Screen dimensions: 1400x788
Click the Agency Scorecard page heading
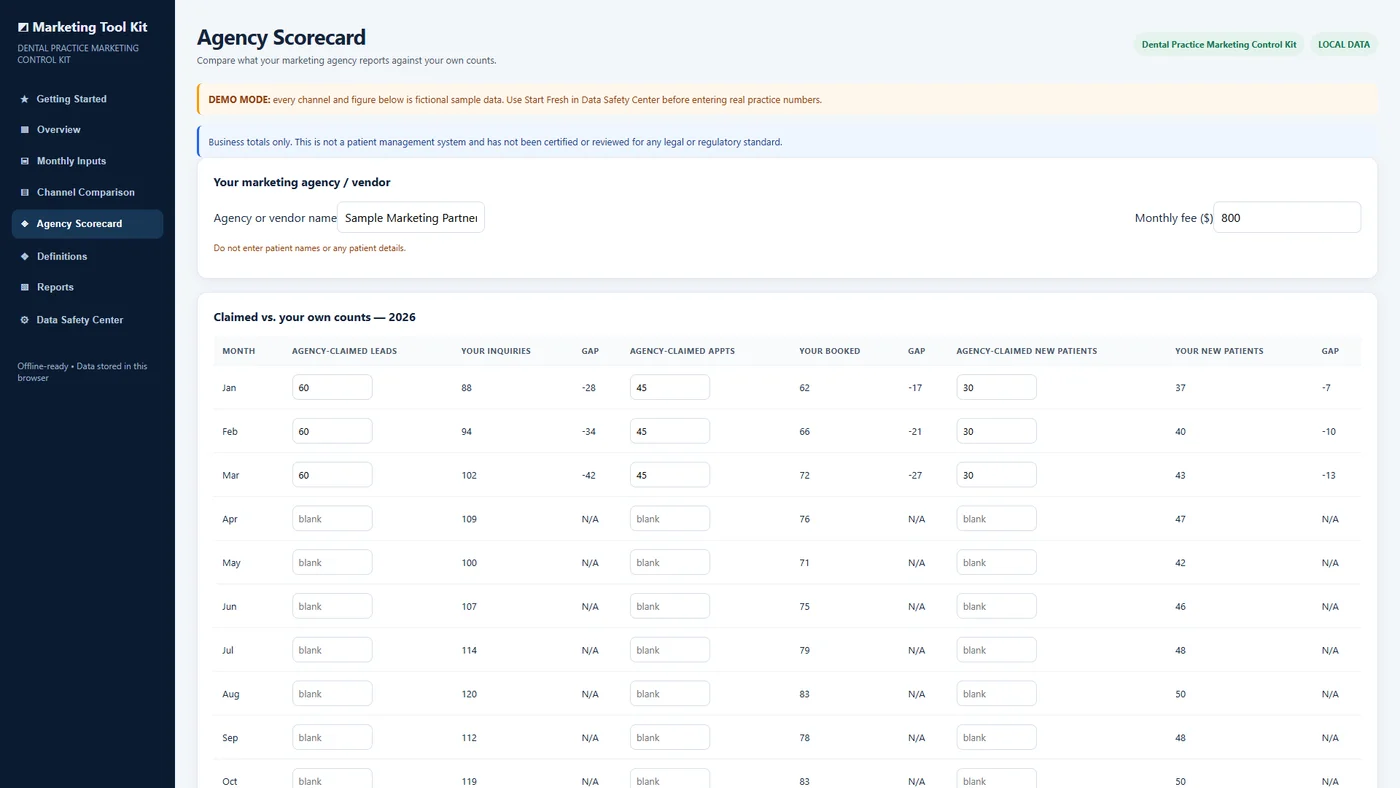[281, 38]
